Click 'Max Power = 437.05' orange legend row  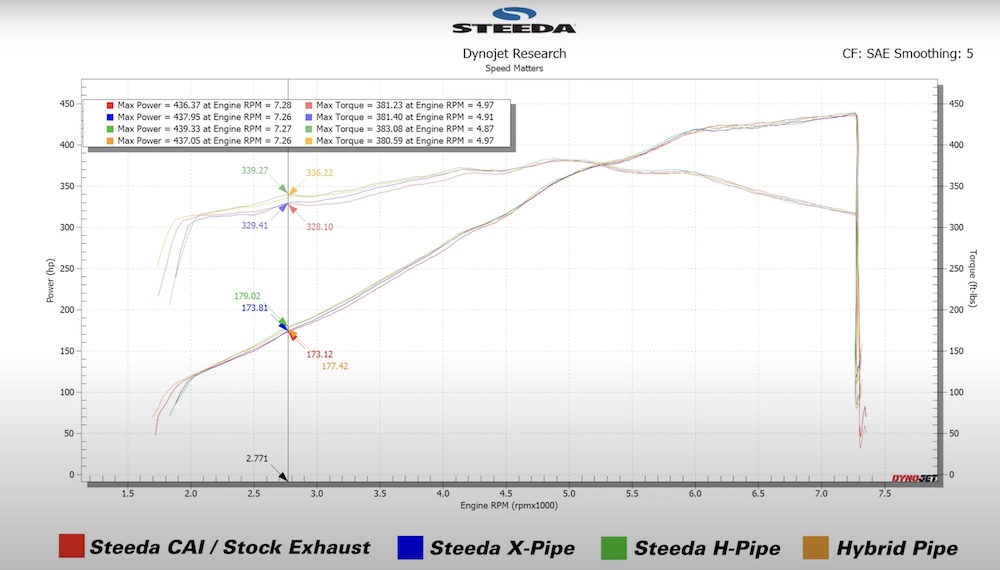click(x=199, y=140)
